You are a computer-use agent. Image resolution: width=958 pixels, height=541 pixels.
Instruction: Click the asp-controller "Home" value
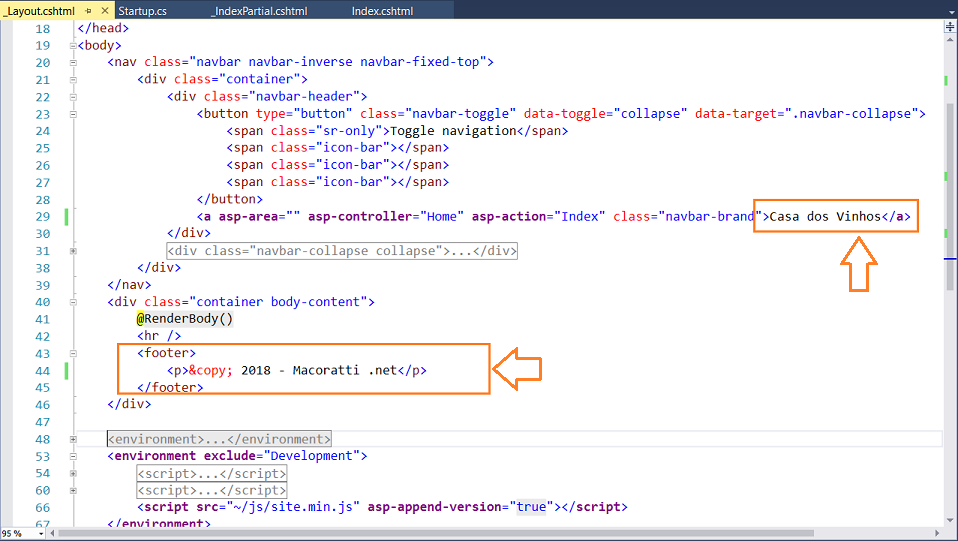click(442, 216)
